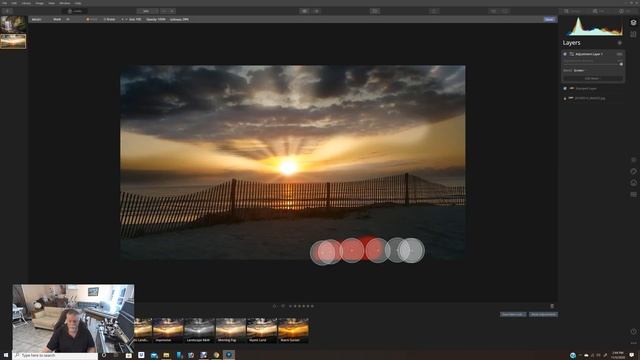
Task: Click the taskbar search box
Action: coord(56,356)
